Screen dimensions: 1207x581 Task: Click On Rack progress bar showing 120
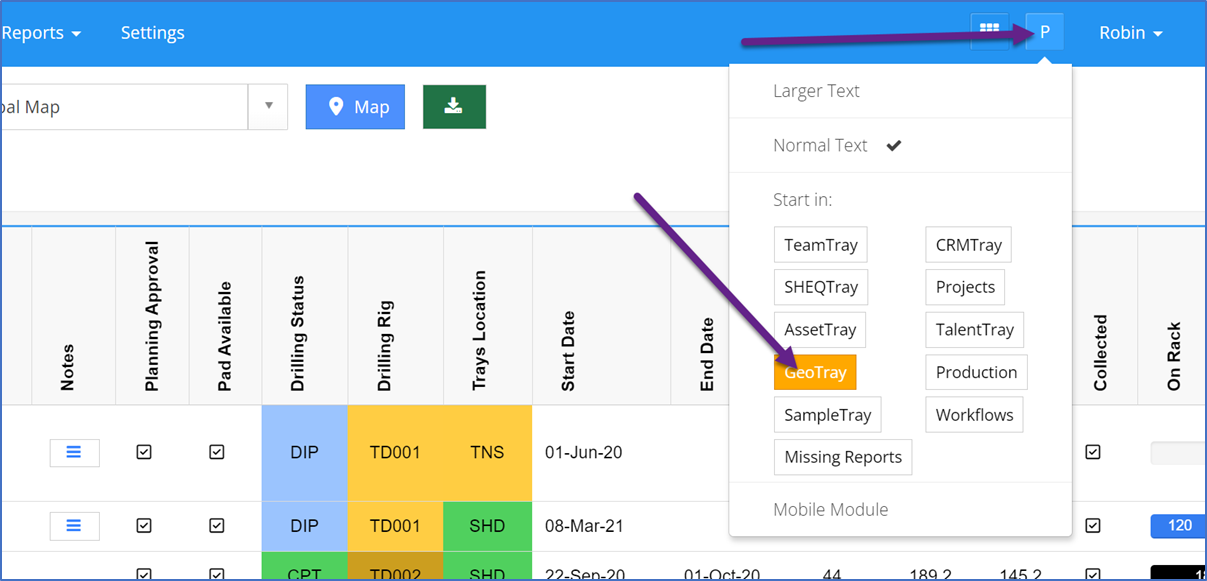click(1178, 526)
